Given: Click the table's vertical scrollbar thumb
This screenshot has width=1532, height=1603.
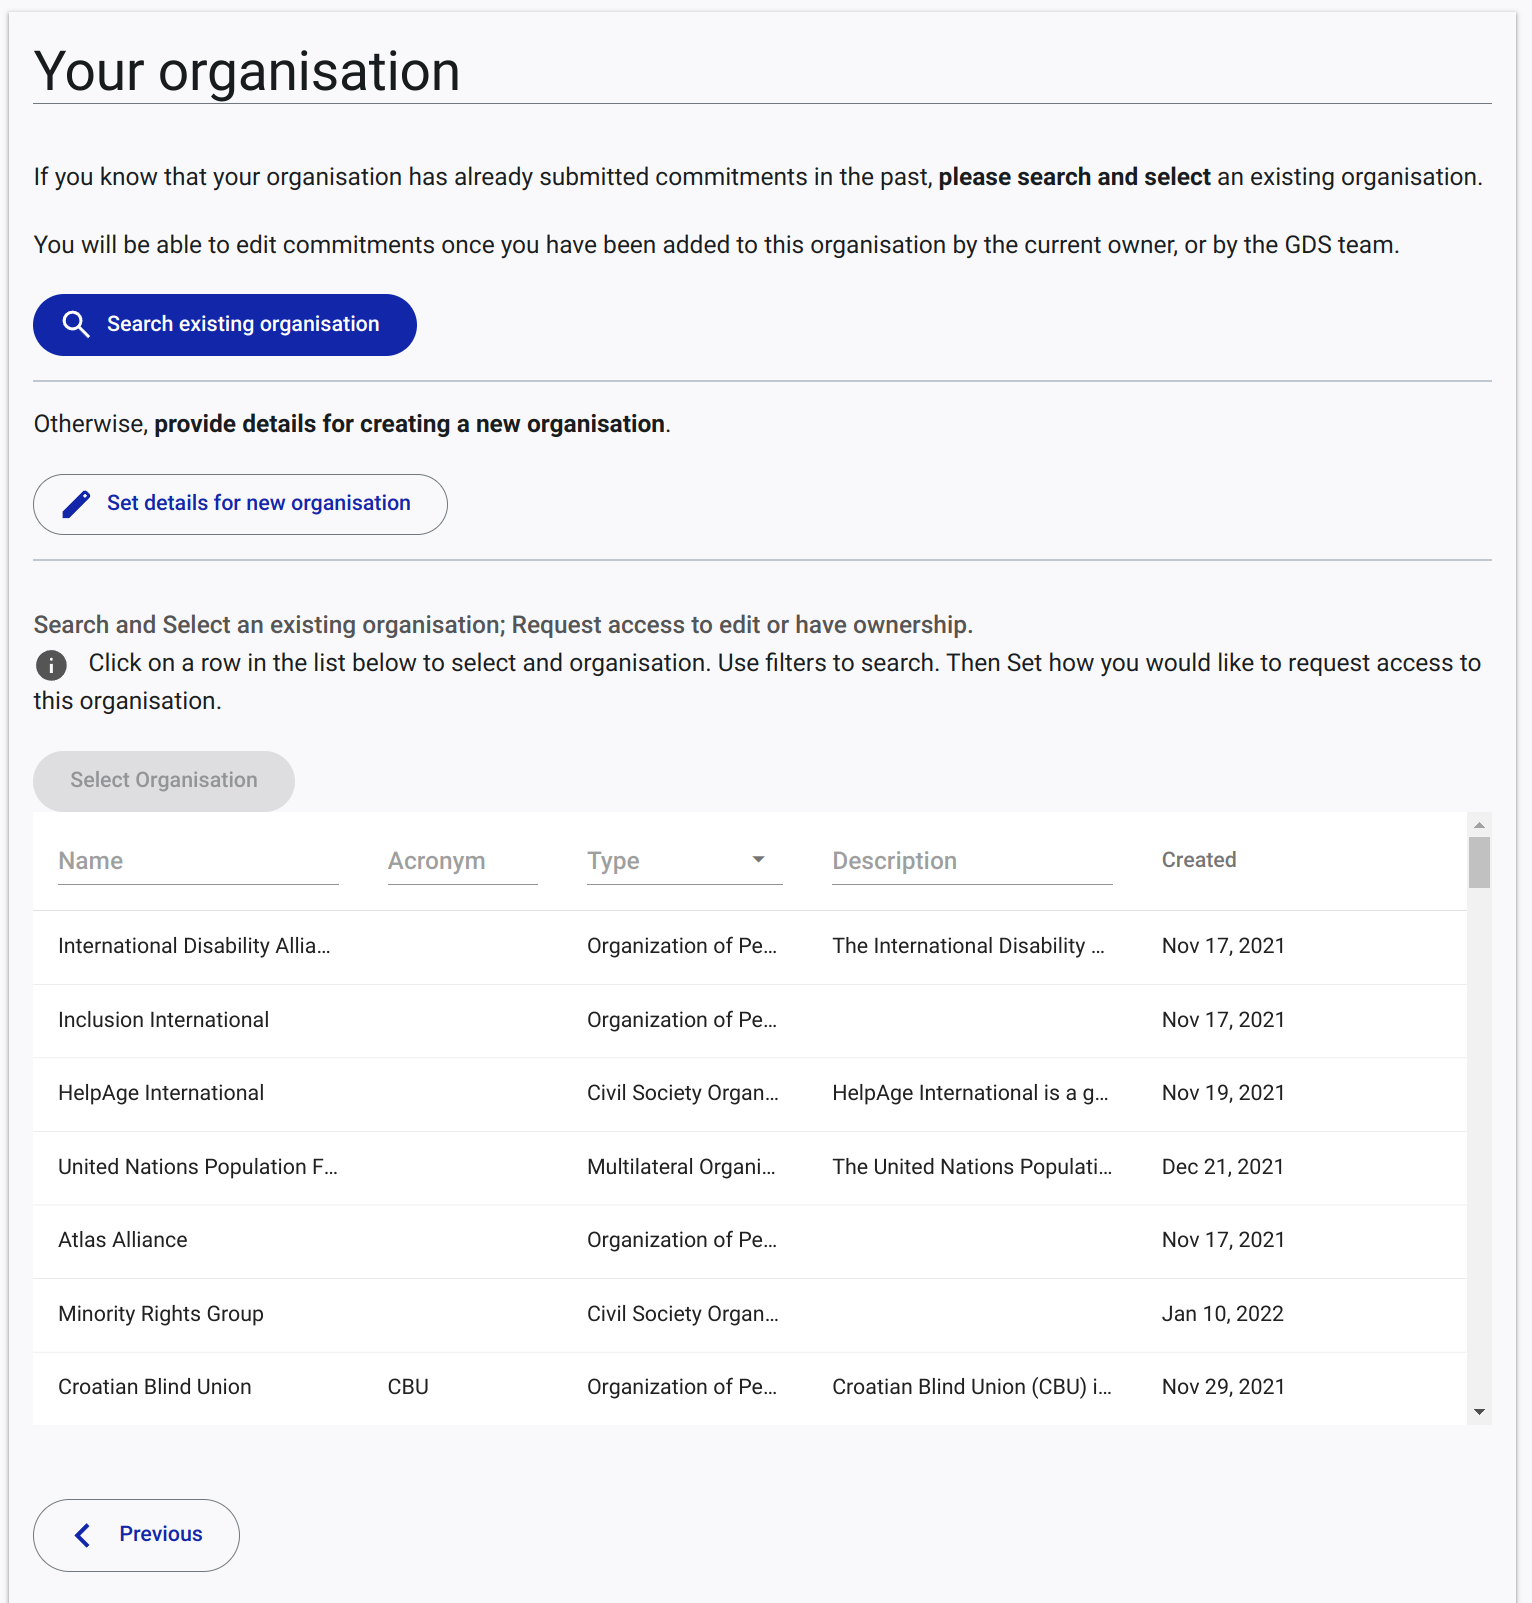Looking at the screenshot, I should click(1479, 862).
